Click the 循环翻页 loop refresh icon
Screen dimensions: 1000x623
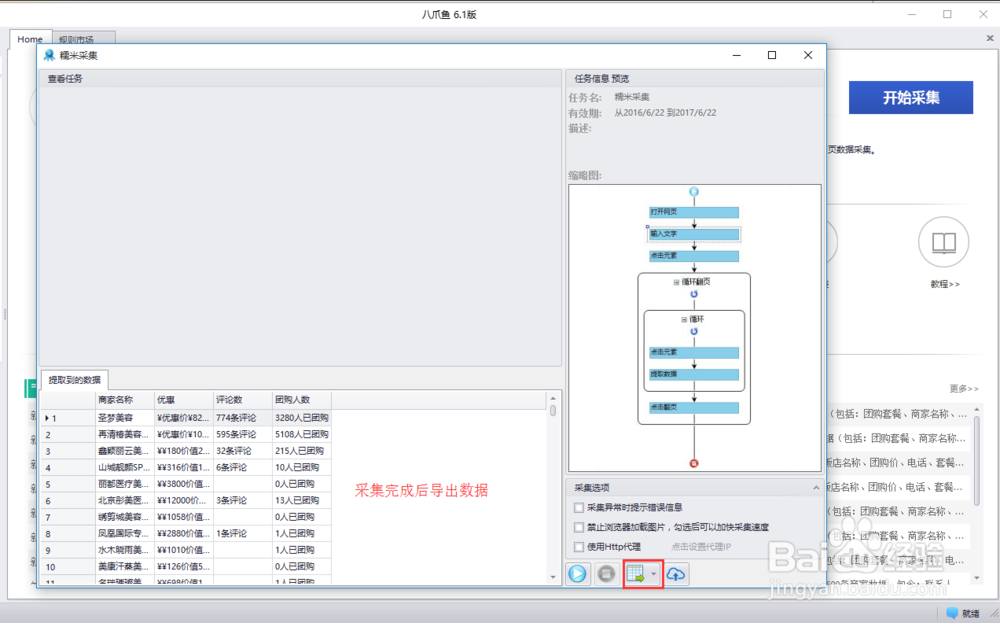tap(694, 294)
